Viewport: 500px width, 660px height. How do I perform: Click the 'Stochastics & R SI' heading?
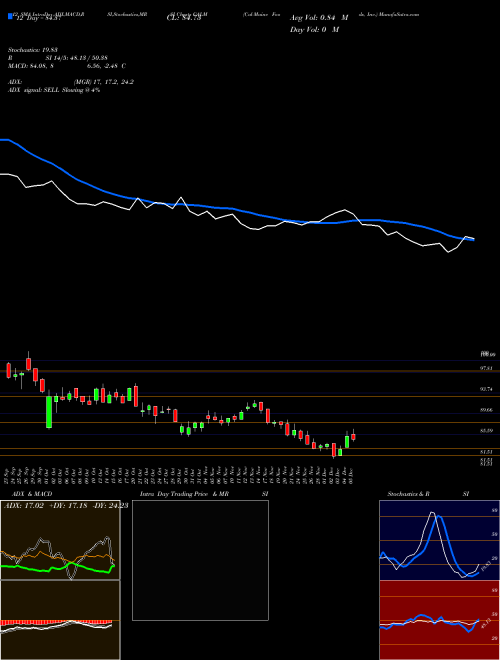point(428,494)
